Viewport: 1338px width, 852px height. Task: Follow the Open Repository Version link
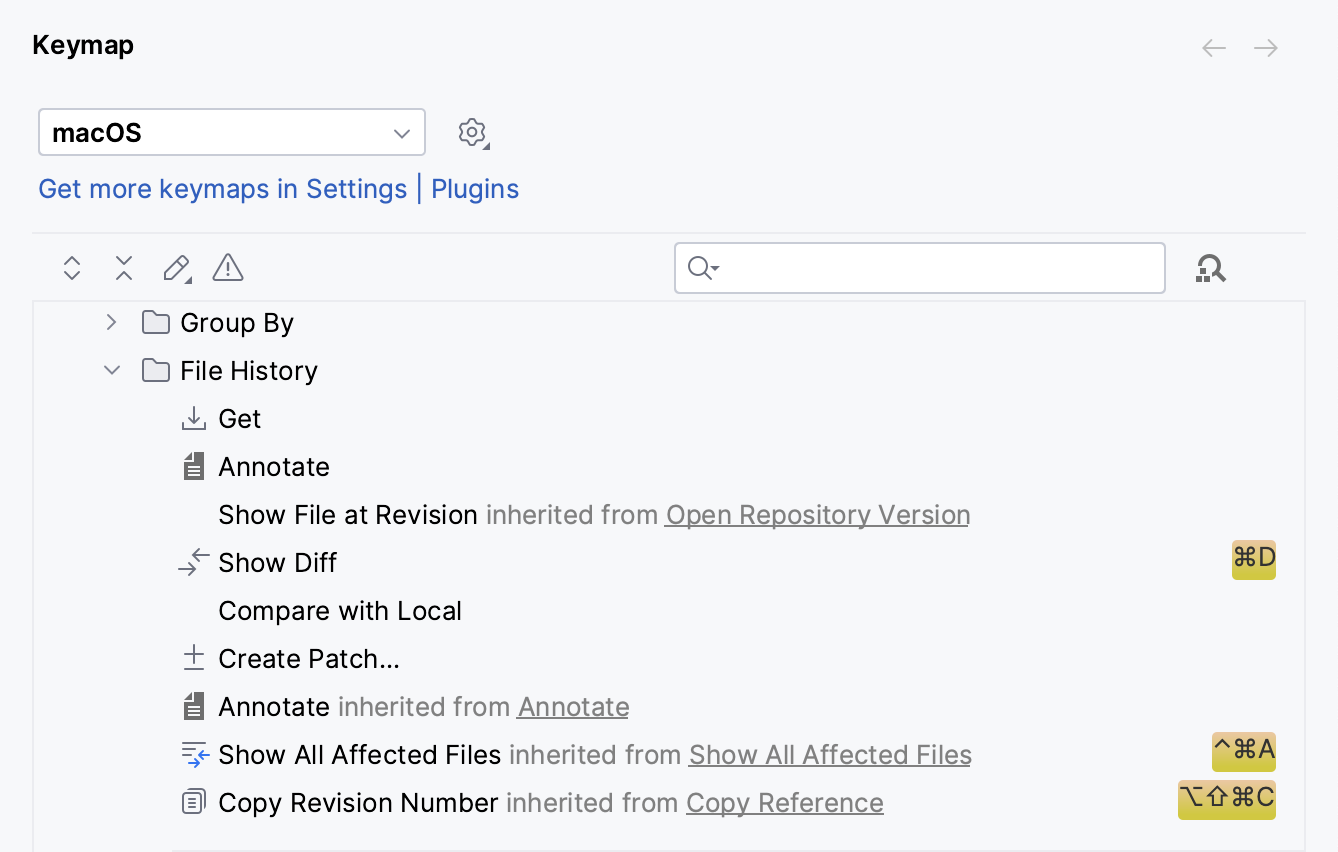(x=818, y=515)
